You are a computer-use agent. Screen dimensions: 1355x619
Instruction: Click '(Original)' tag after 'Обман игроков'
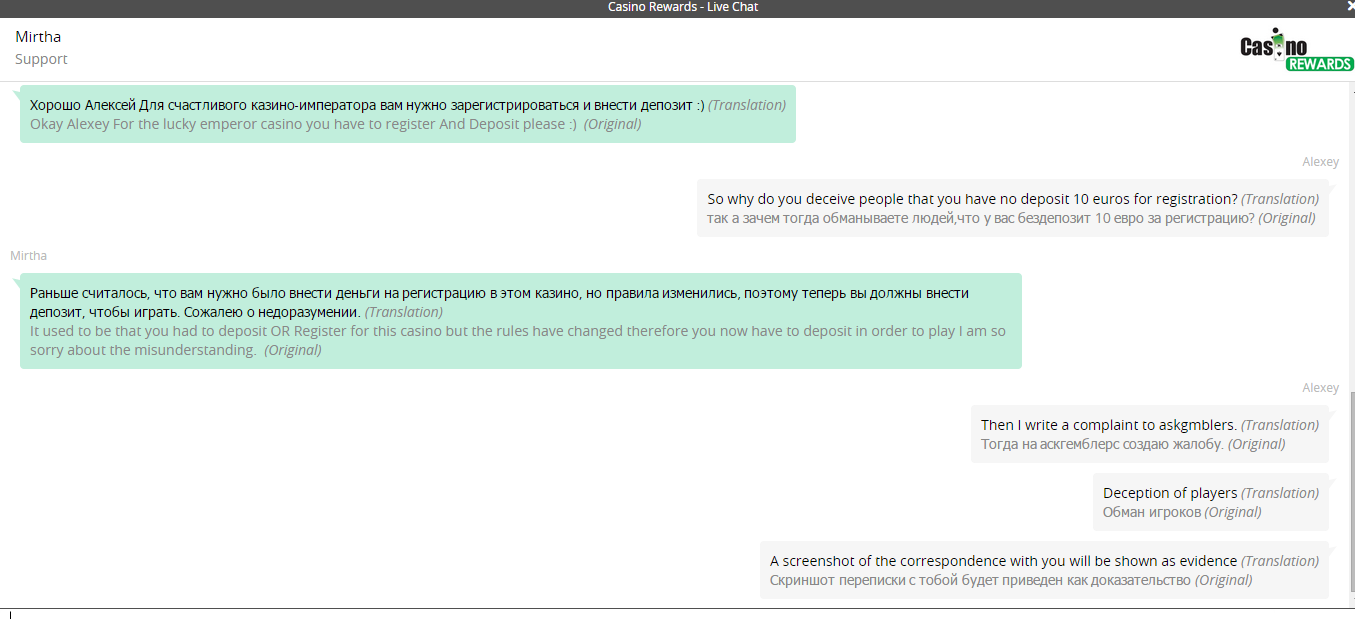click(1232, 512)
